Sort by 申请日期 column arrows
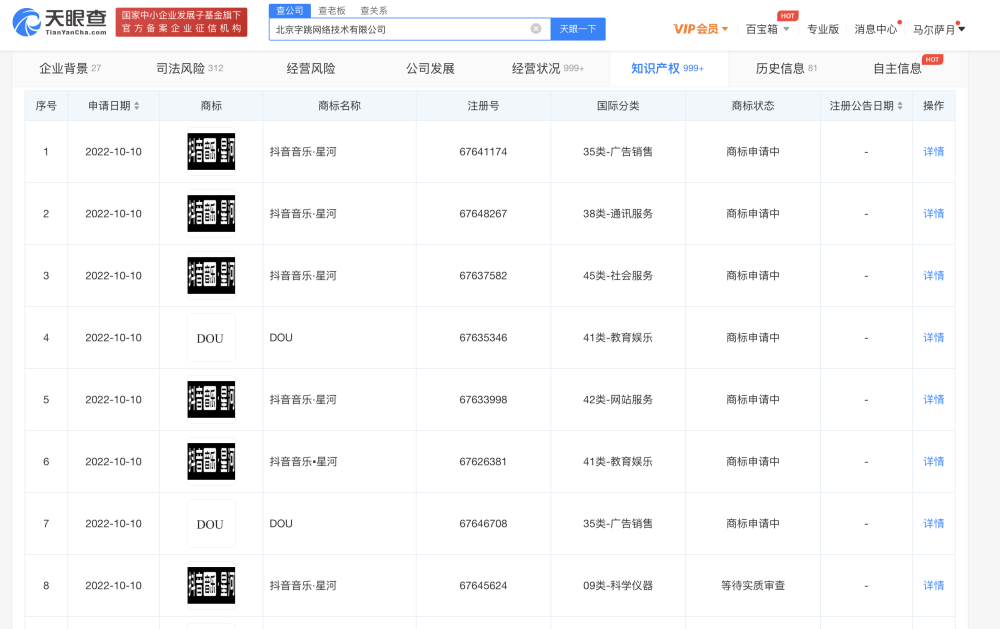Viewport: 1000px width, 629px height. pos(137,106)
